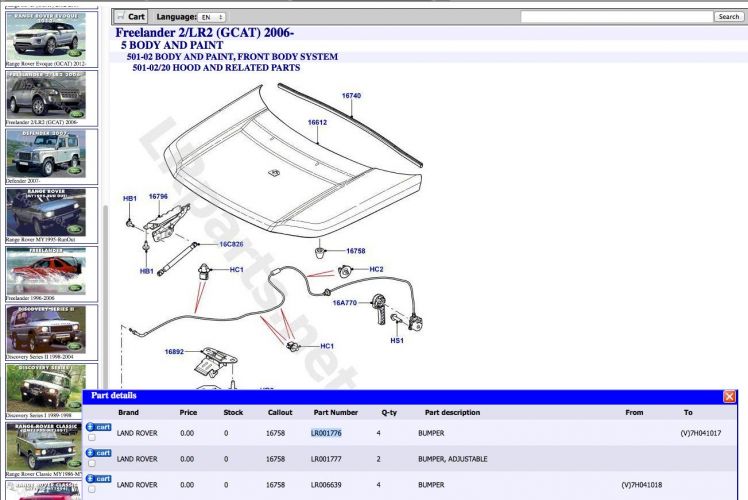Add LR001777 adjustable bumper to cart

(x=99, y=453)
